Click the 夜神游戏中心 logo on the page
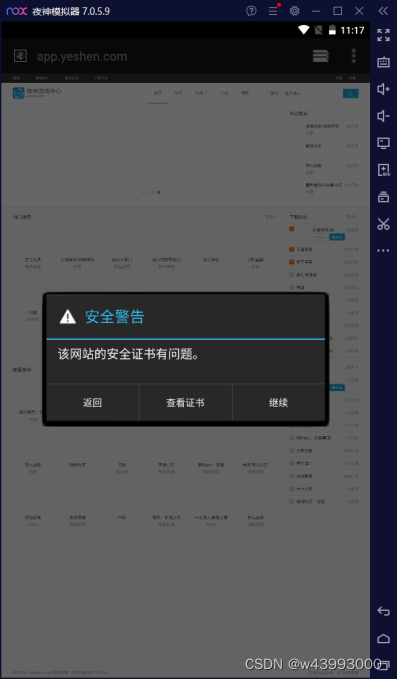The image size is (398, 680). [37, 93]
